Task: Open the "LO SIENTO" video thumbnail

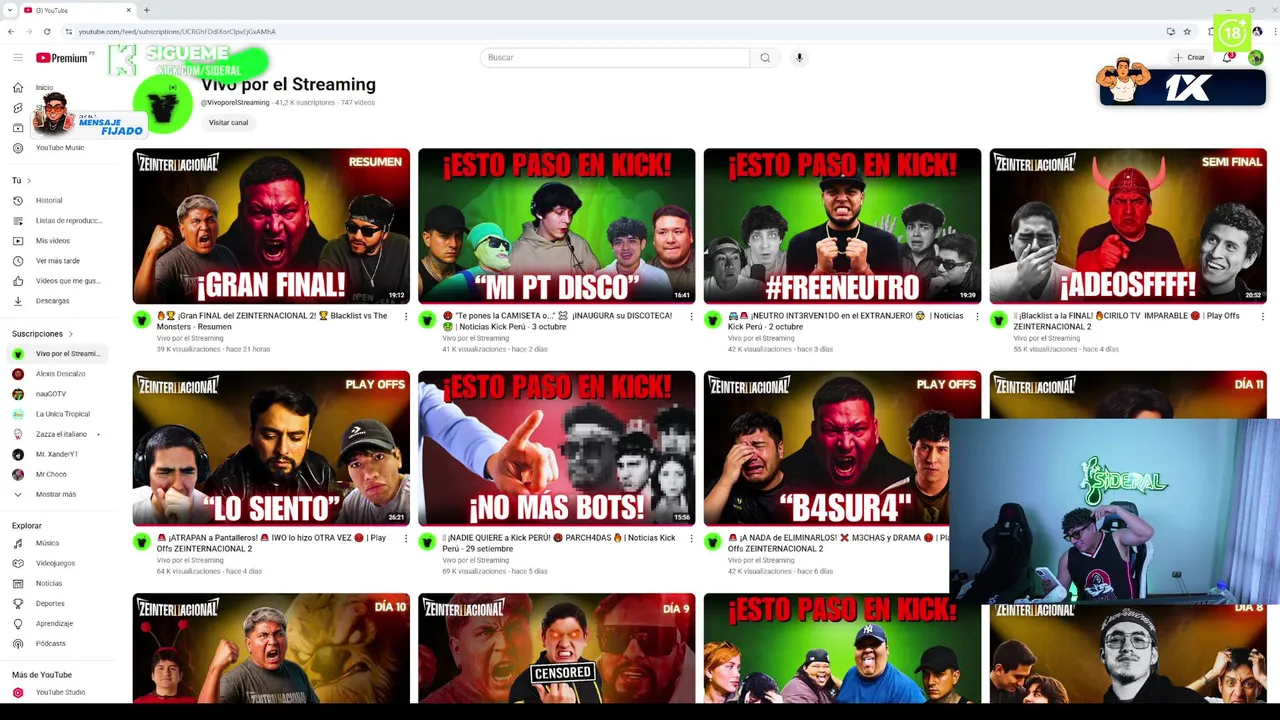Action: (271, 448)
